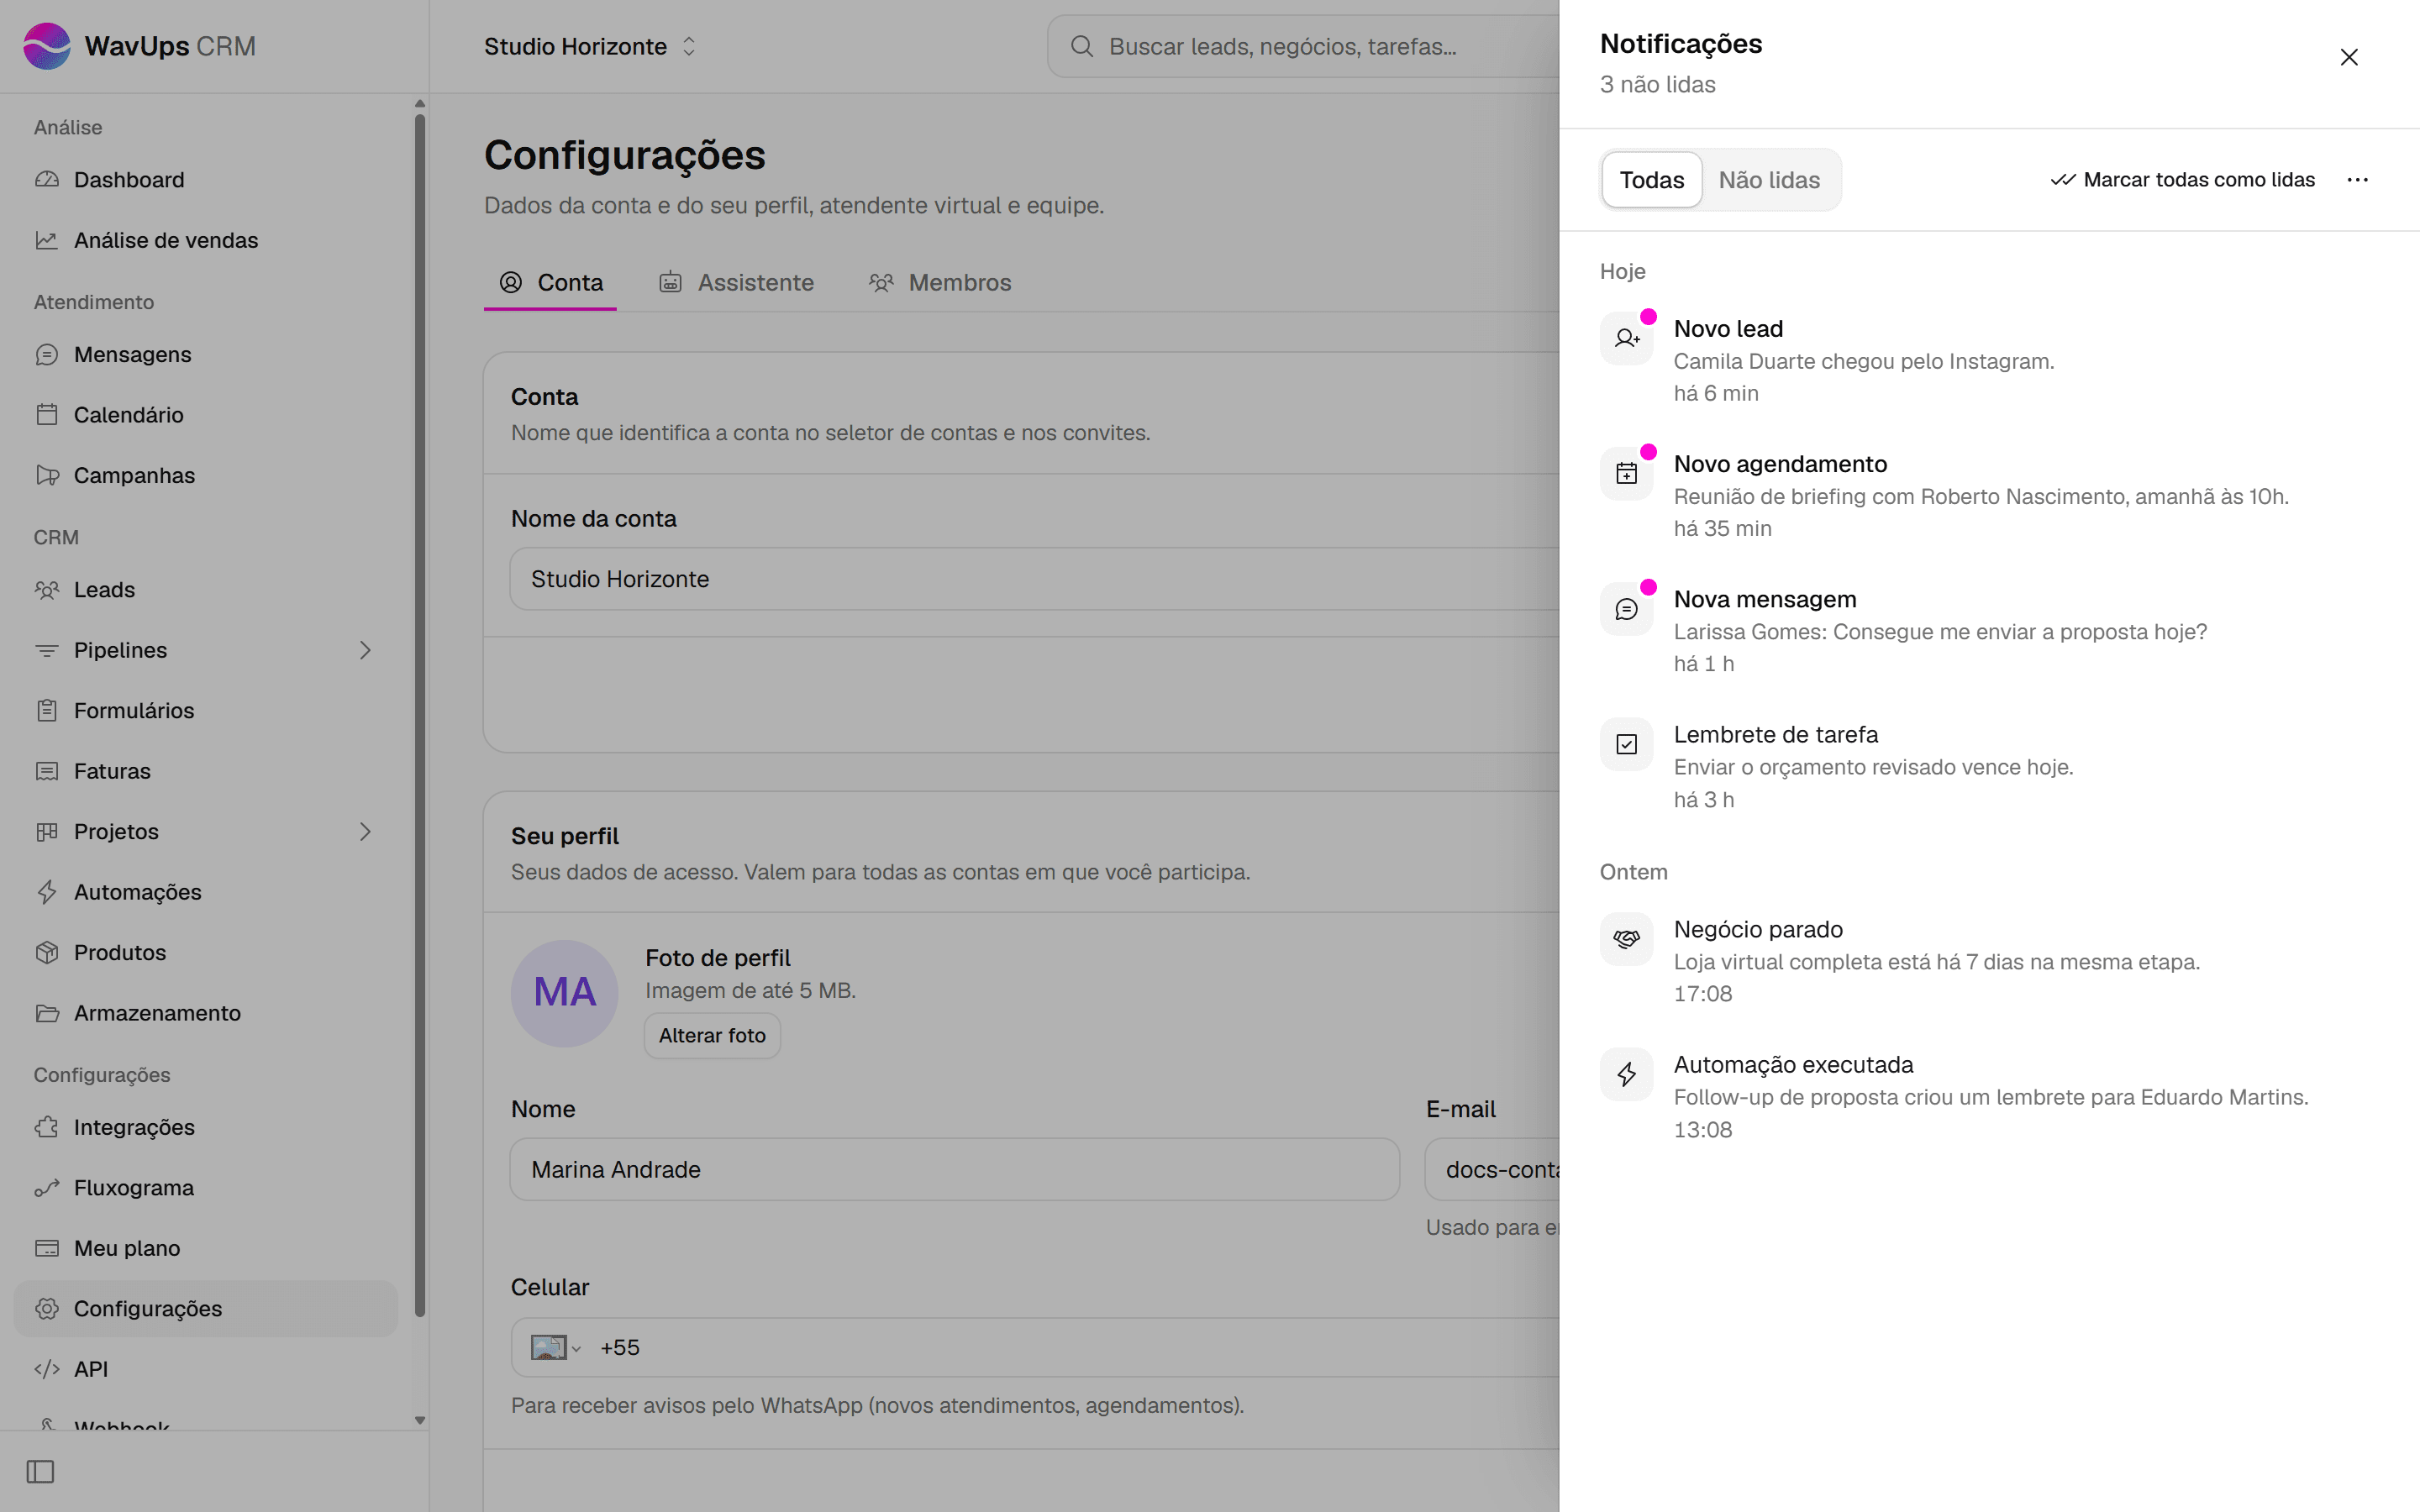Open the Camila Duarte Instagram notification
Viewport: 2420px width, 1512px height.
pyautogui.click(x=1990, y=361)
